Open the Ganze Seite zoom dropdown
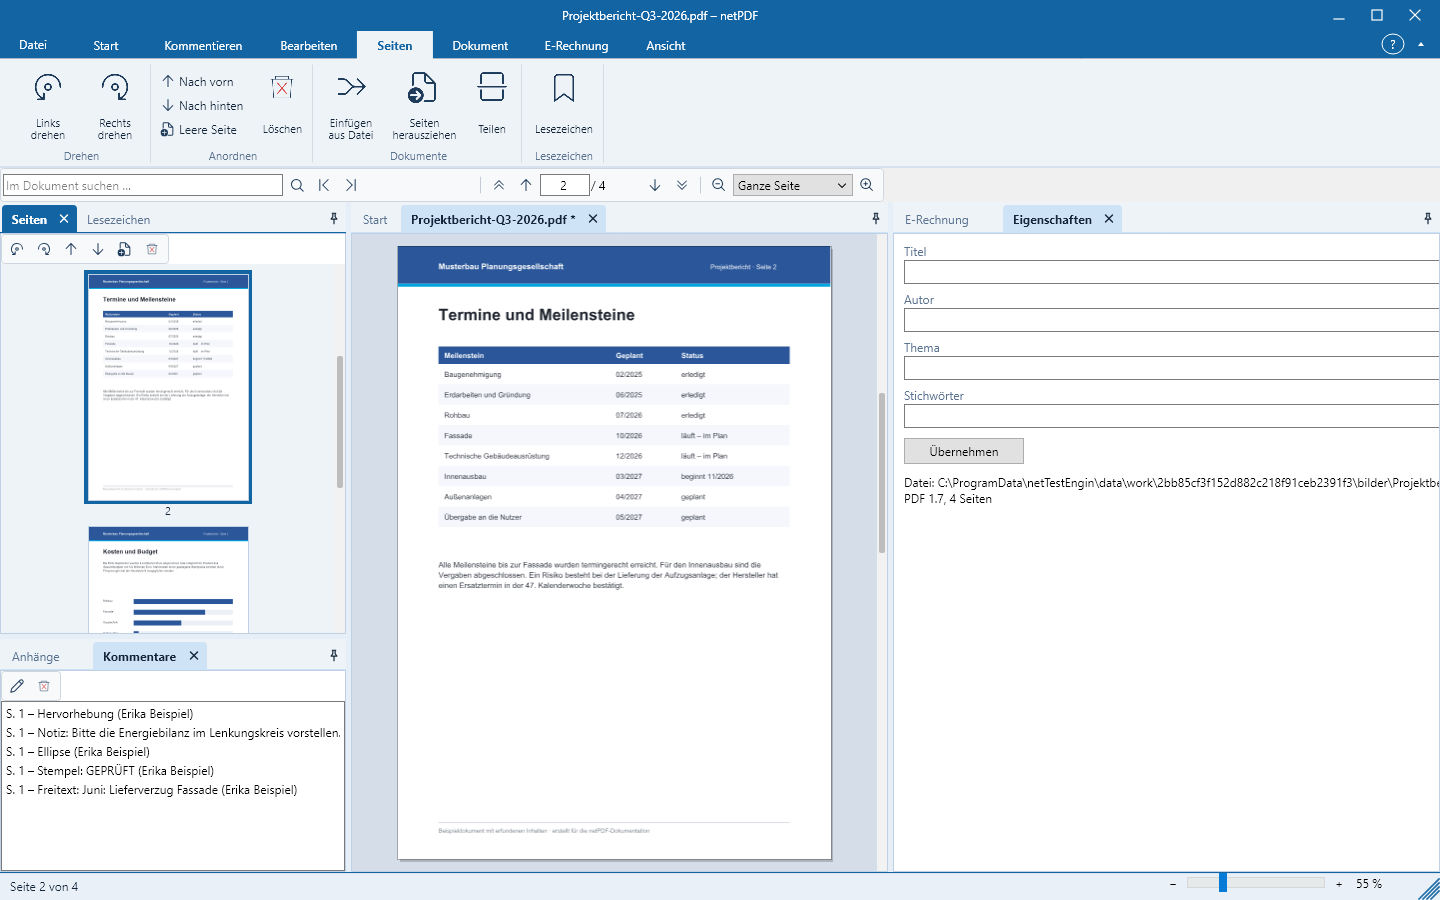 792,185
